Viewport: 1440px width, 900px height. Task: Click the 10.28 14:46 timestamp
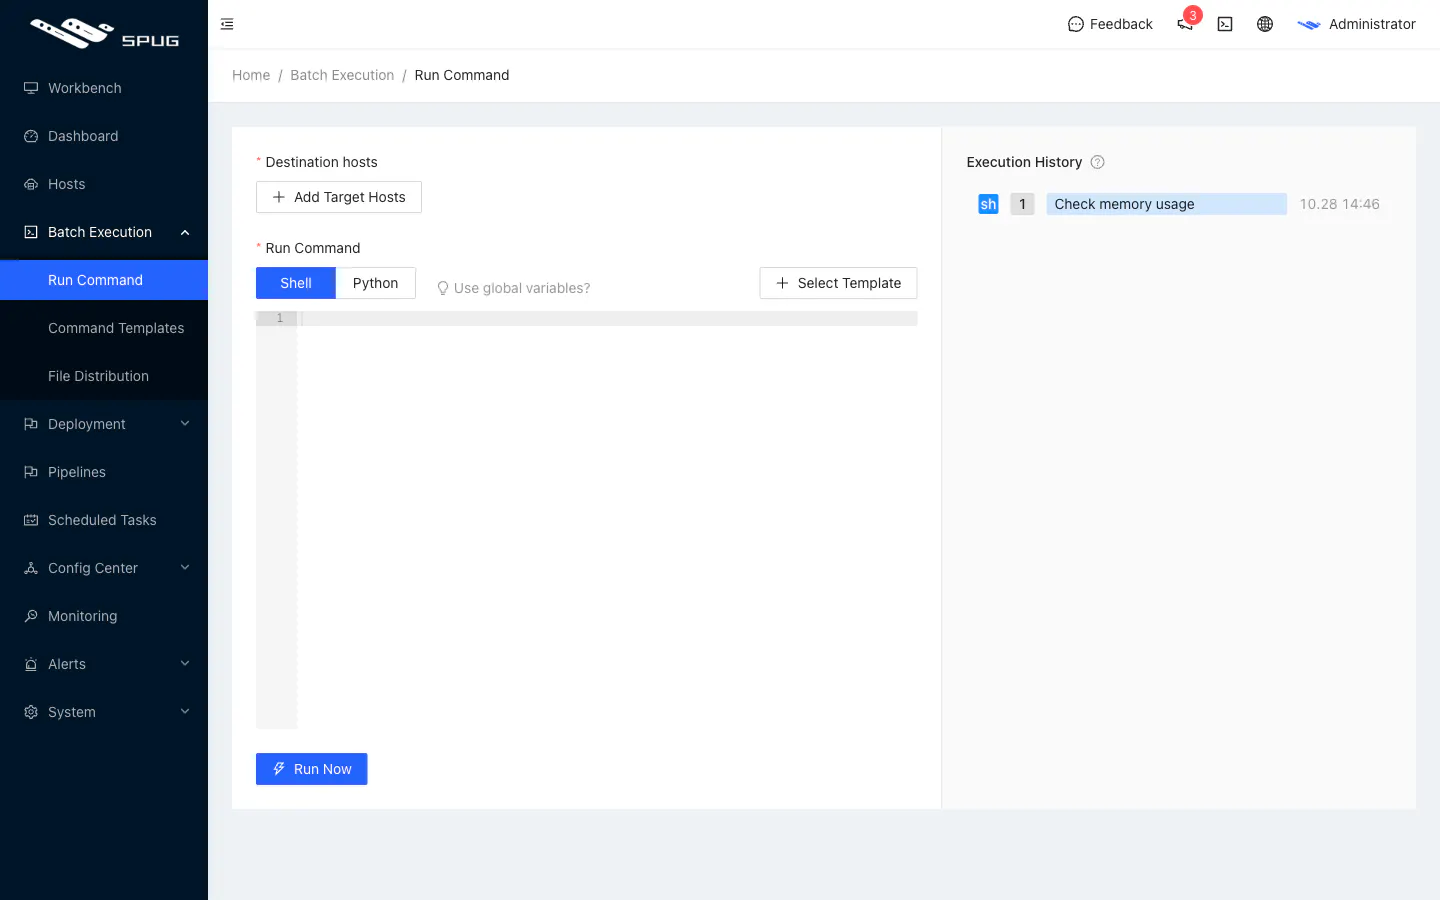pyautogui.click(x=1340, y=204)
